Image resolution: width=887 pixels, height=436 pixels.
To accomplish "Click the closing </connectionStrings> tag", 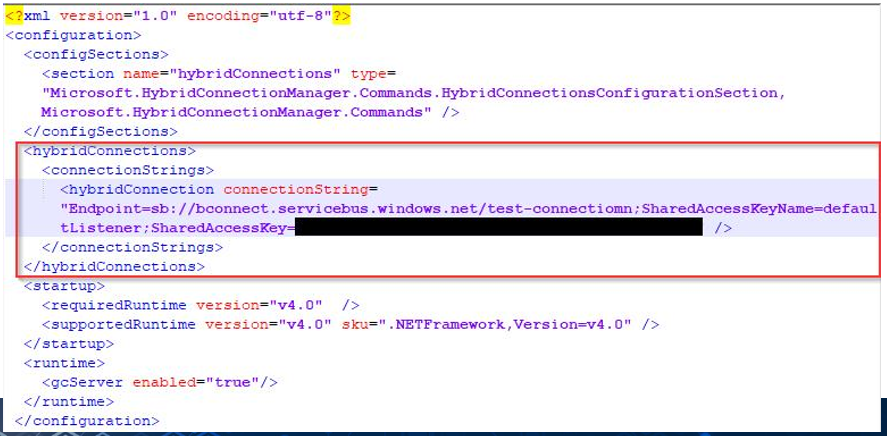I will (x=132, y=247).
